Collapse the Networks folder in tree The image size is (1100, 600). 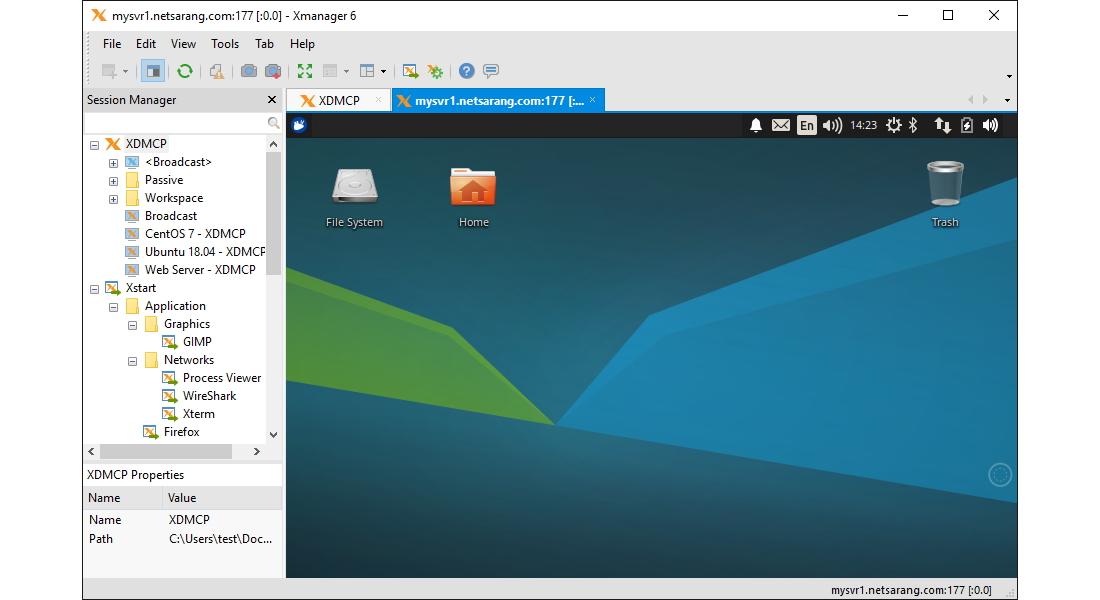(132, 360)
